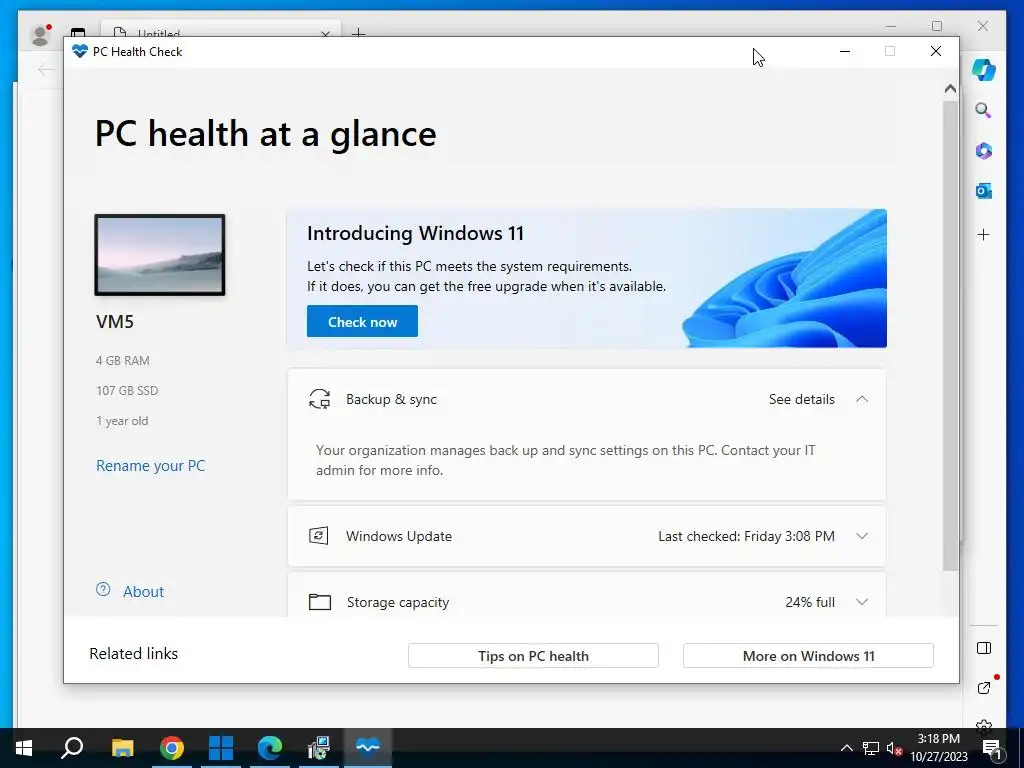Click See details in Backup & sync
The image size is (1024, 768).
[801, 399]
